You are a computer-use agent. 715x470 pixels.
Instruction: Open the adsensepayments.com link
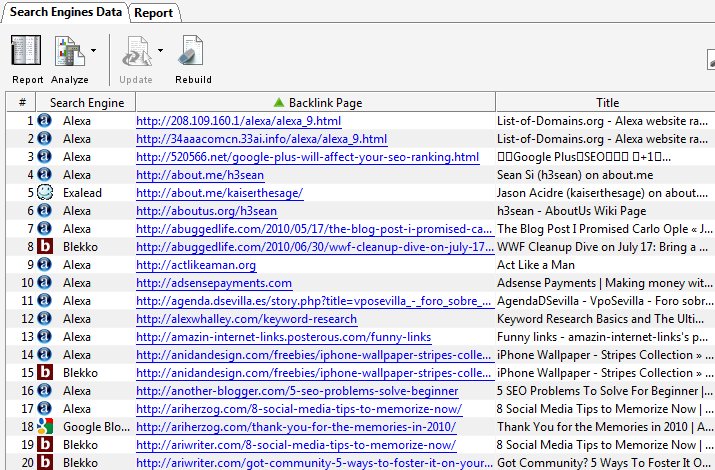click(214, 283)
